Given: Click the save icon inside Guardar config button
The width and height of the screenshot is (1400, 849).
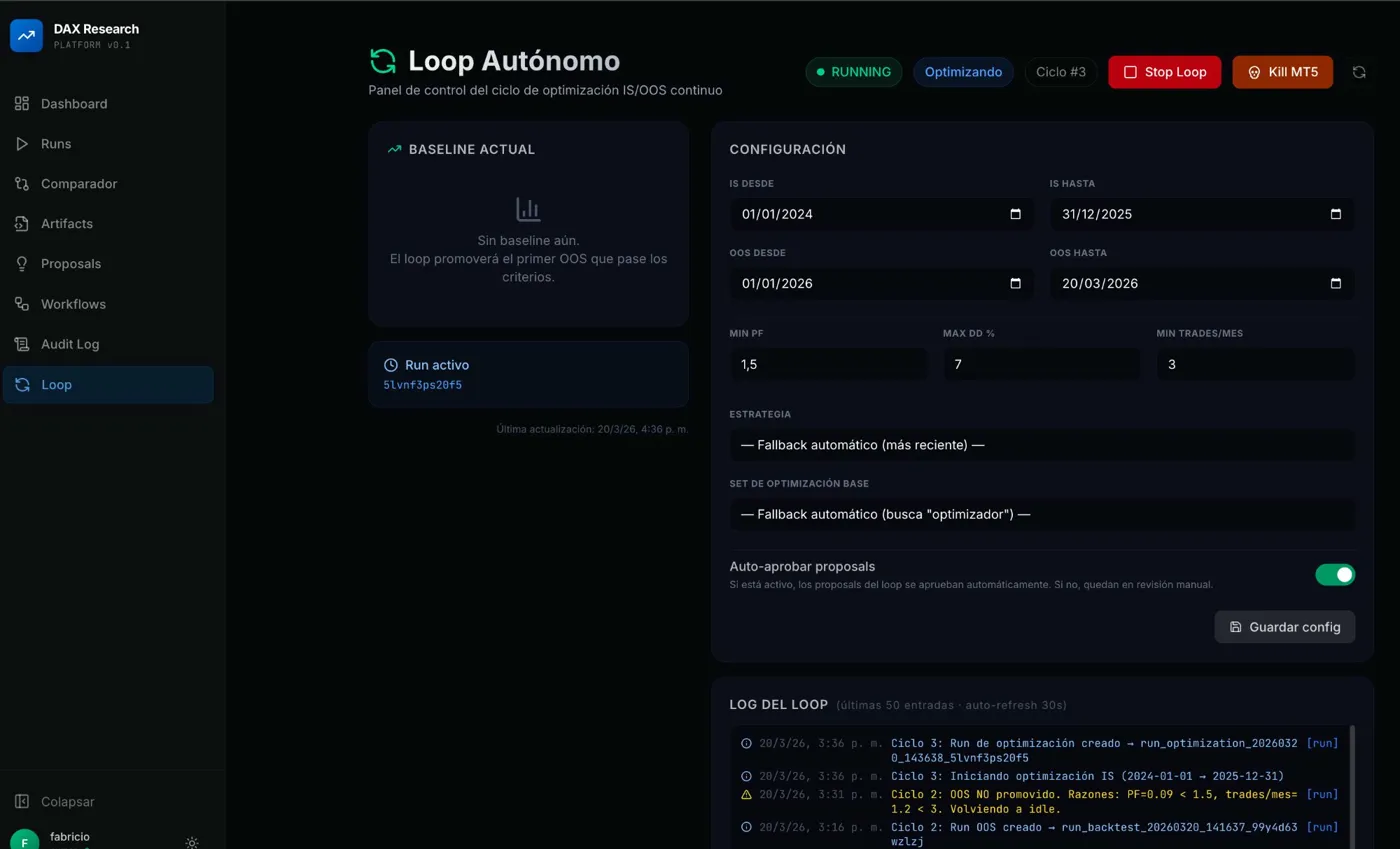Looking at the screenshot, I should click(x=1236, y=627).
